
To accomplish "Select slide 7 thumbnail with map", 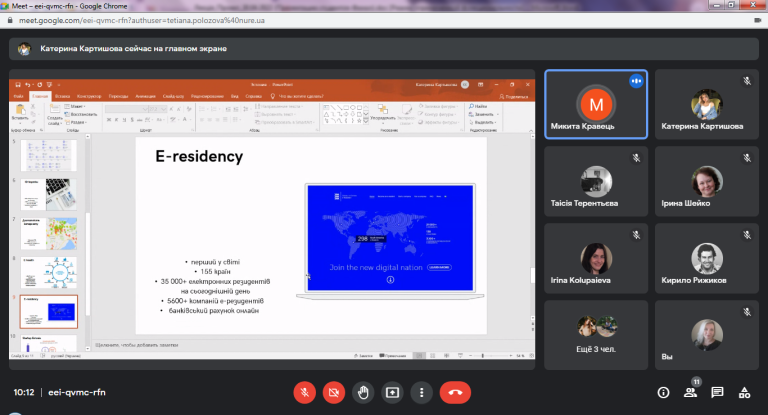I will coord(48,234).
